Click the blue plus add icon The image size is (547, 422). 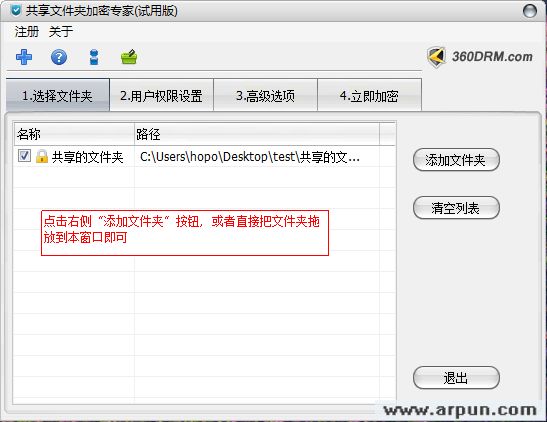click(24, 57)
